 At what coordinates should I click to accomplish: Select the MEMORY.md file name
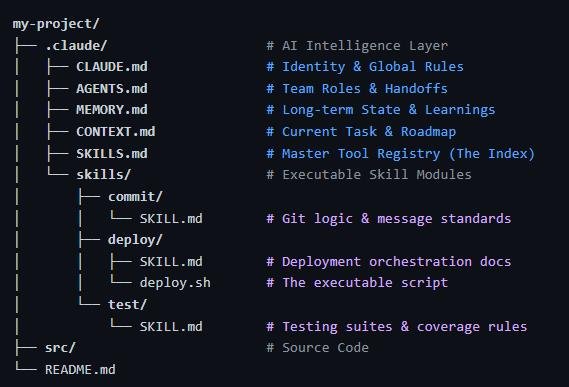point(112,110)
